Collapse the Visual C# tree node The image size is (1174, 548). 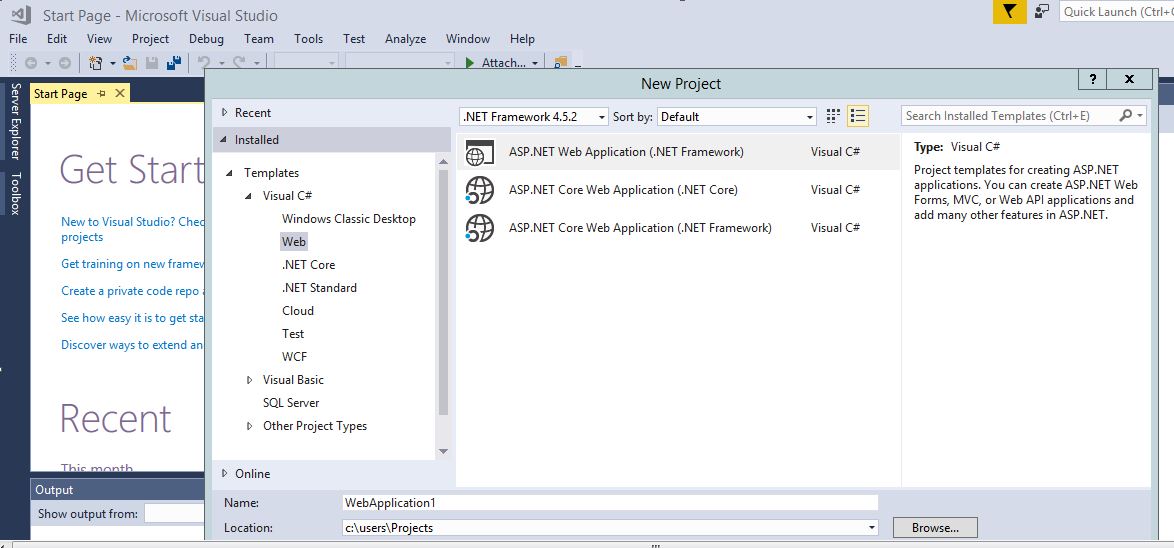249,196
